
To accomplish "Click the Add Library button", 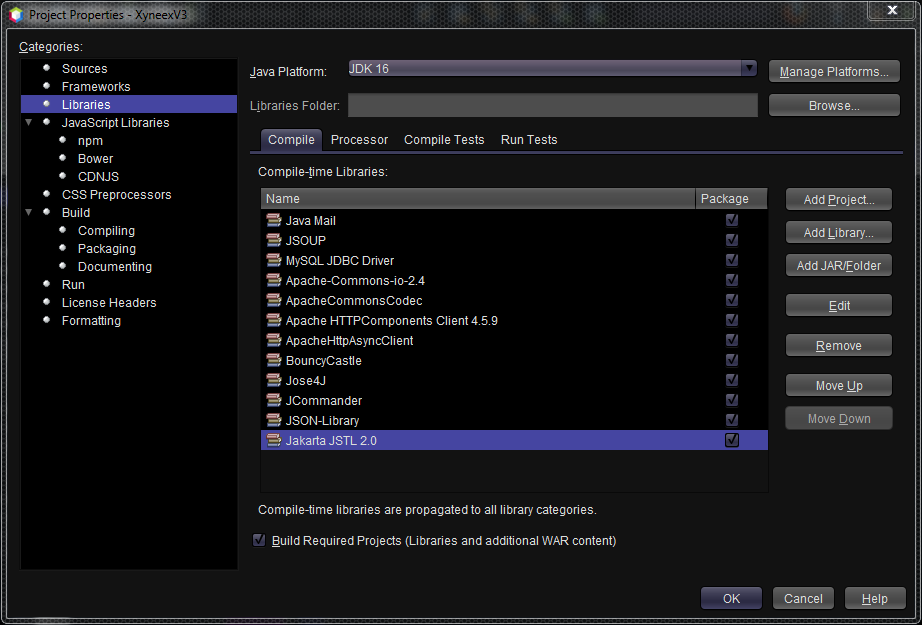I will (839, 232).
